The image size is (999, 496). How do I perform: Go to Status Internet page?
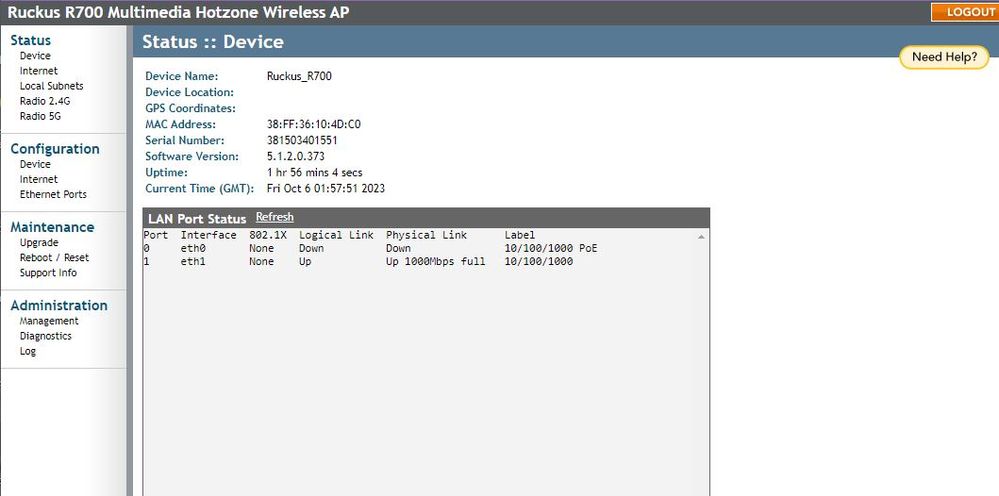[x=39, y=71]
